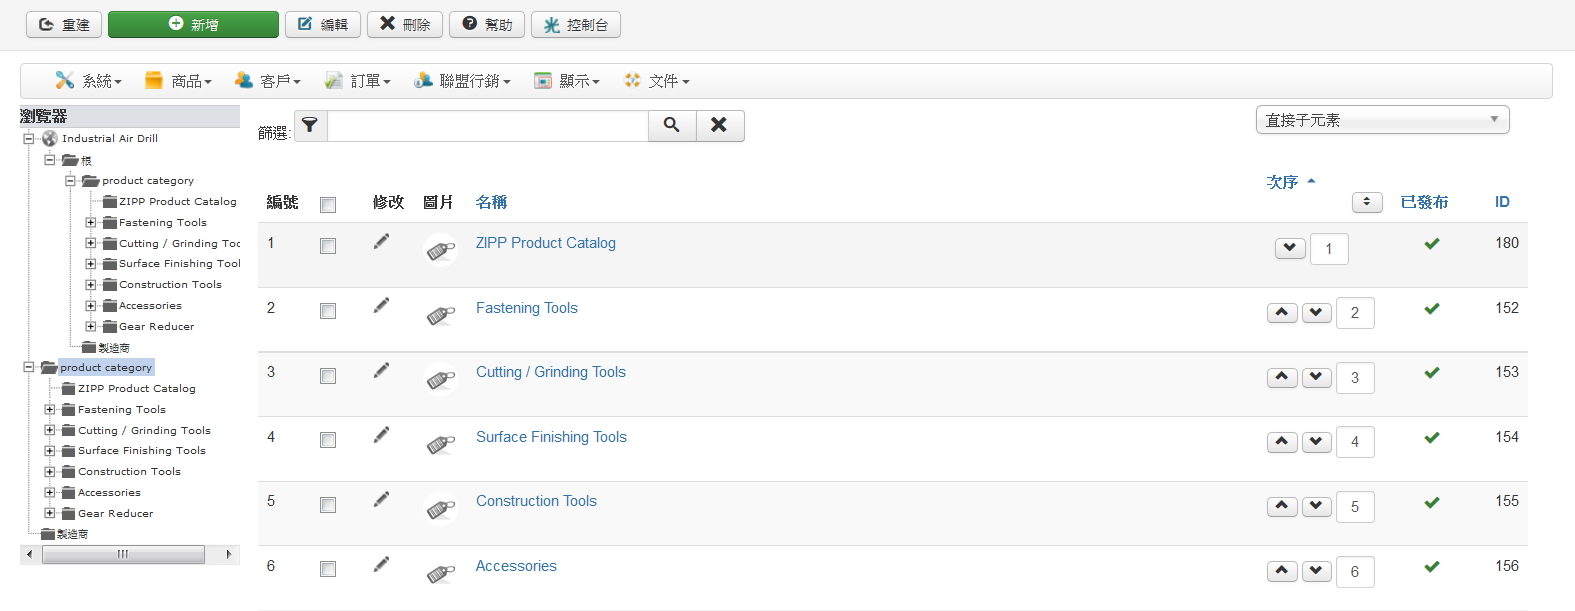Screen dimensions: 1575x611
Task: Open the ZIPP Product Catalog link
Action: (546, 243)
